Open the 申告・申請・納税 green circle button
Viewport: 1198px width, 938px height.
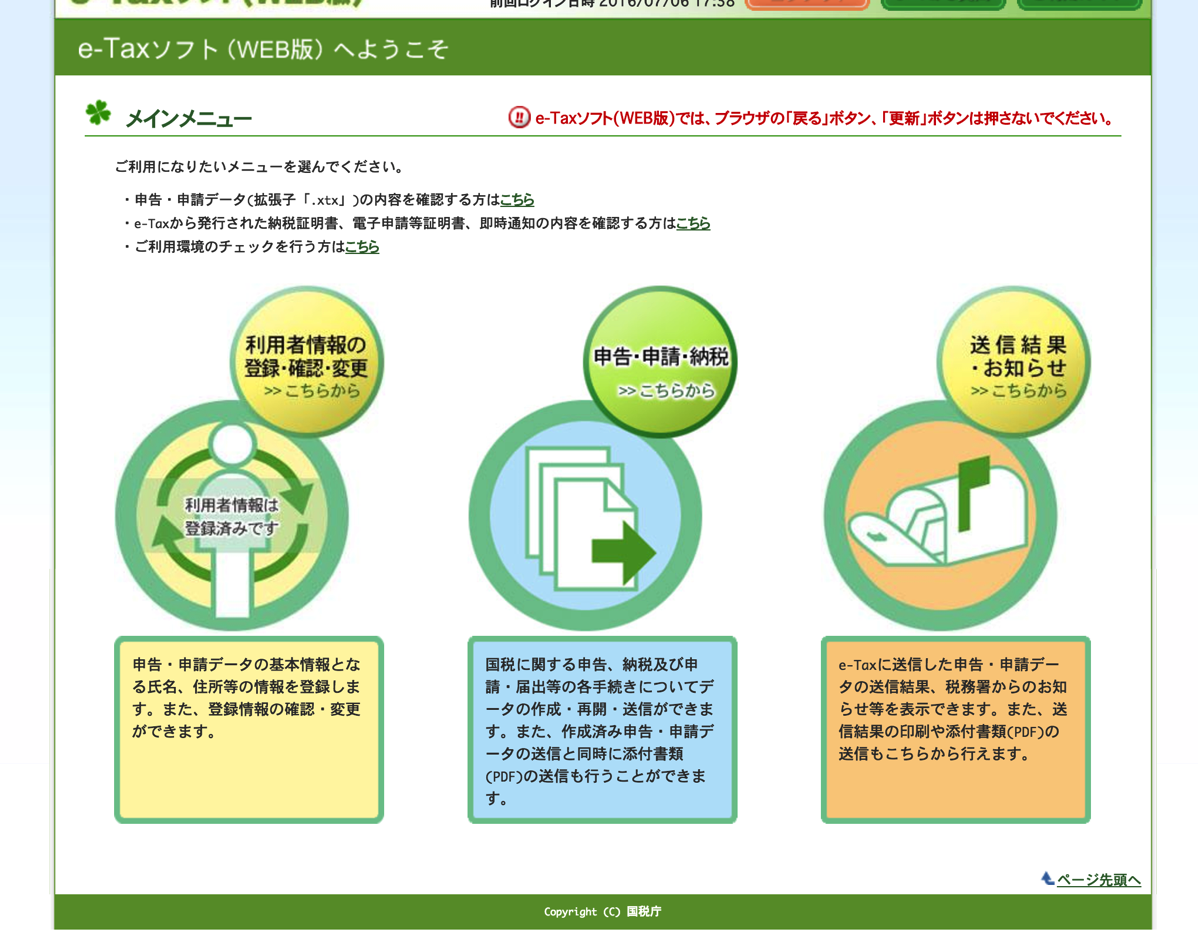tap(660, 362)
